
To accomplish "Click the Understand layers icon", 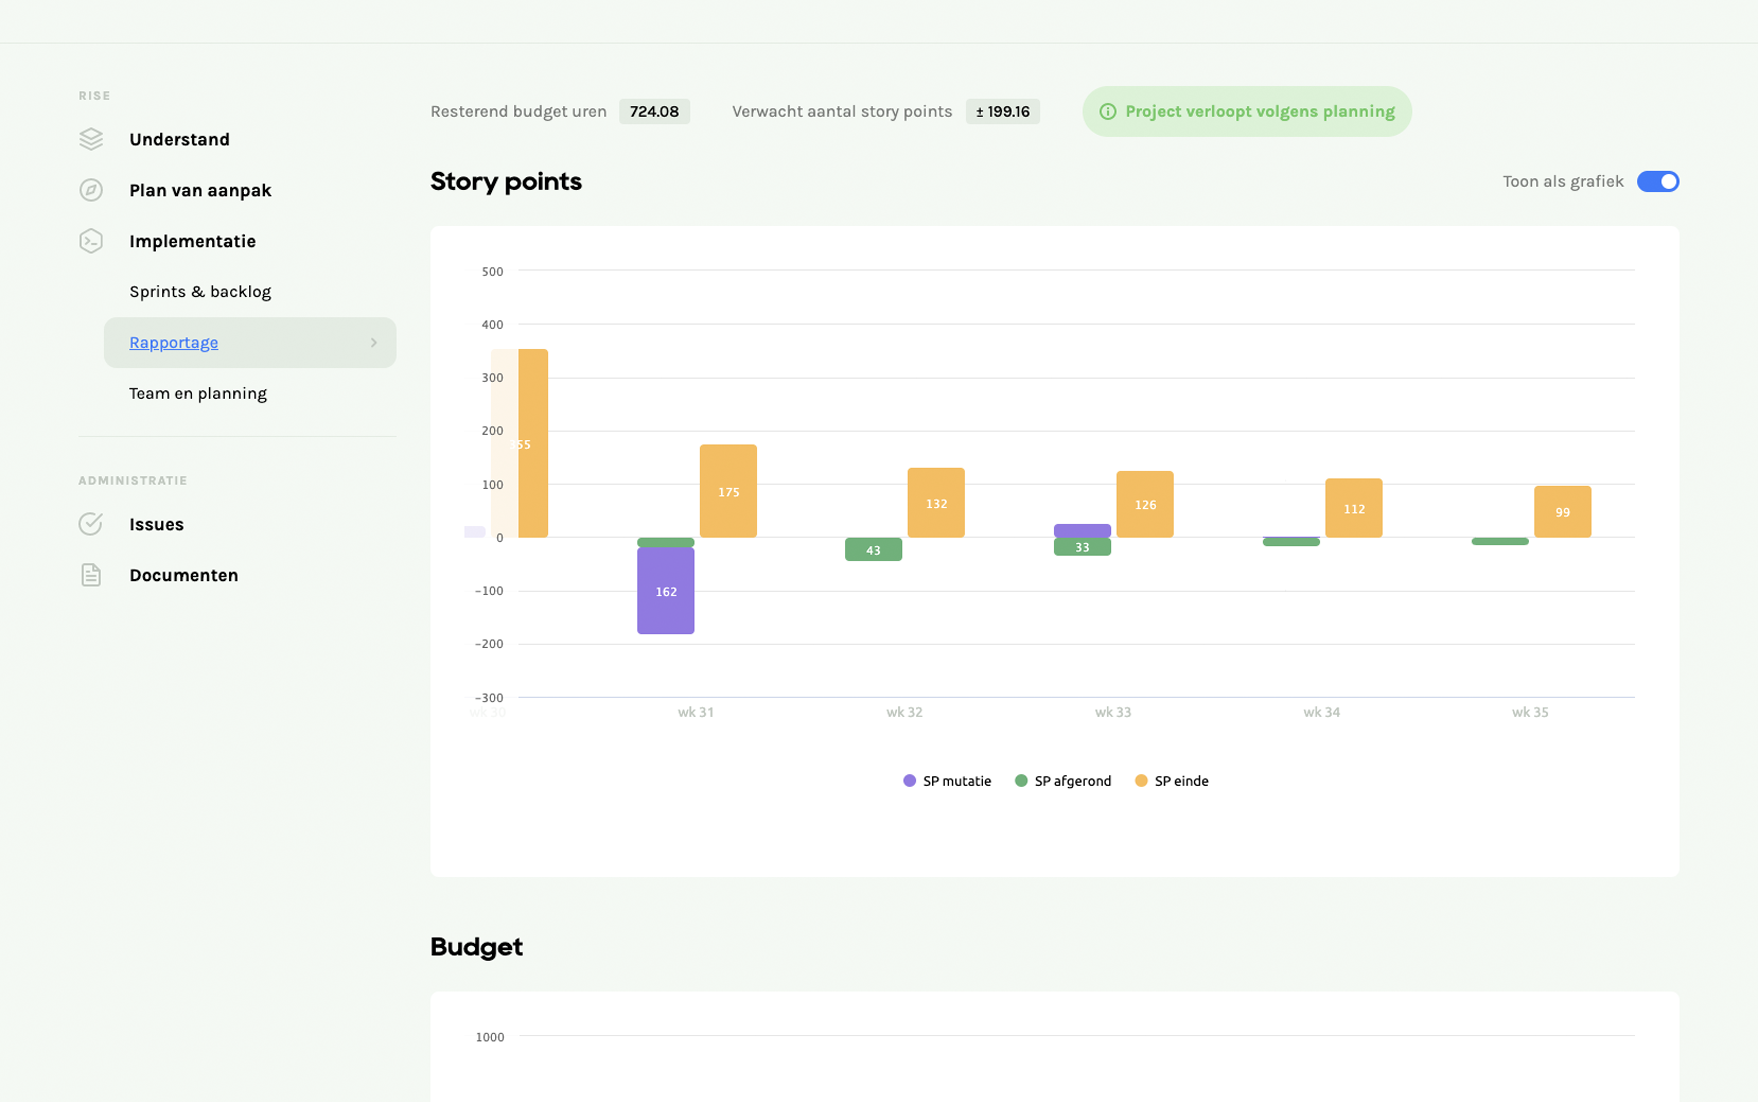I will pyautogui.click(x=91, y=139).
